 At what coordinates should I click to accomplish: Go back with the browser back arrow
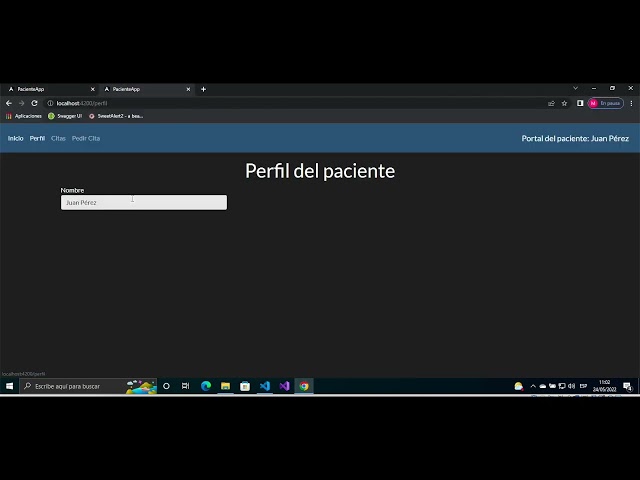[9, 103]
